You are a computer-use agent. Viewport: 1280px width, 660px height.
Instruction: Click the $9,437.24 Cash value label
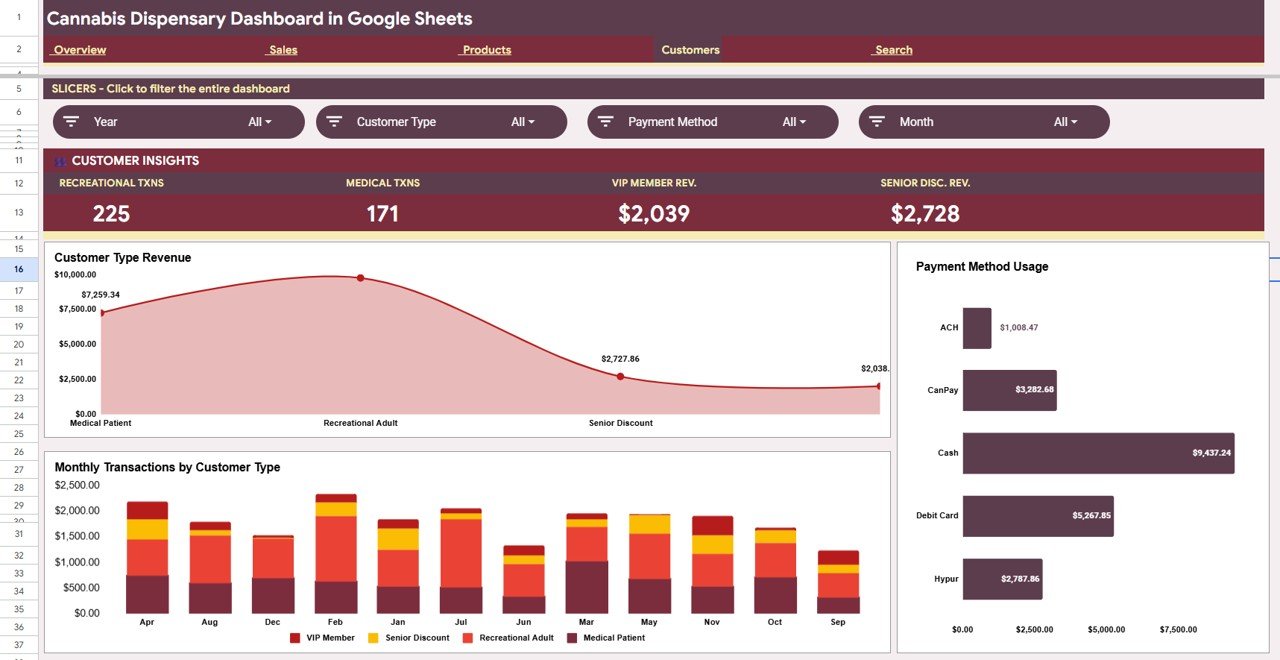(1212, 453)
